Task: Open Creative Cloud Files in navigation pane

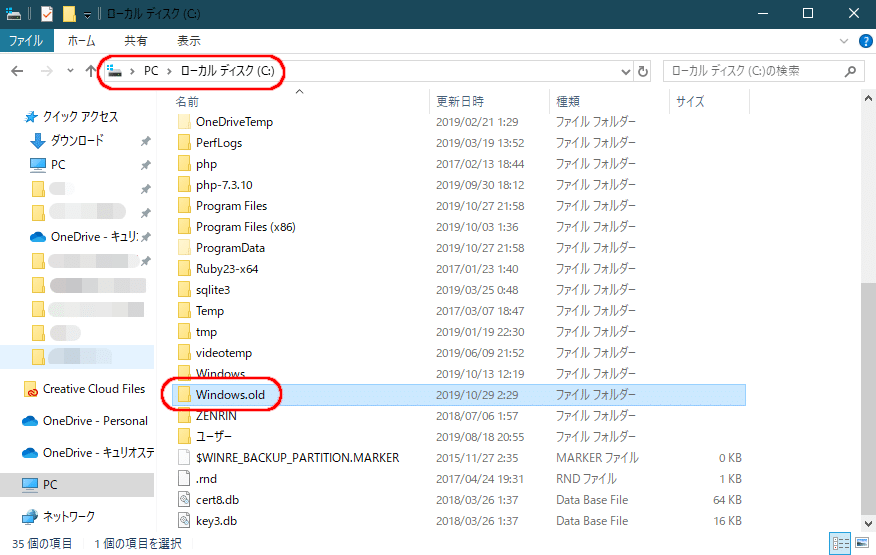Action: point(93,389)
